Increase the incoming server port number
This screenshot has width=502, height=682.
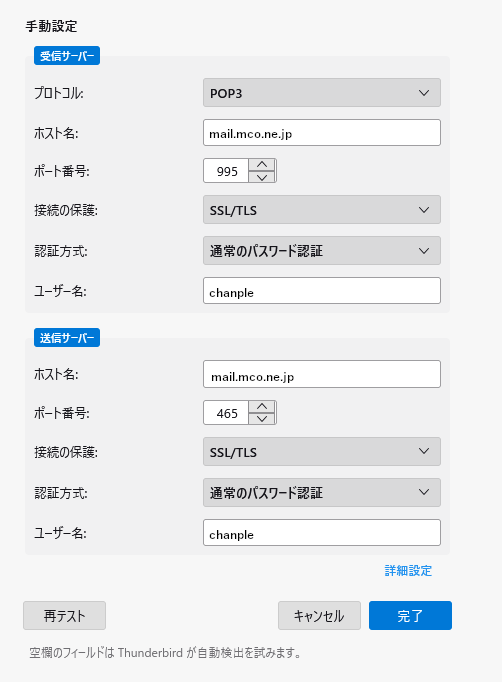tap(262, 165)
